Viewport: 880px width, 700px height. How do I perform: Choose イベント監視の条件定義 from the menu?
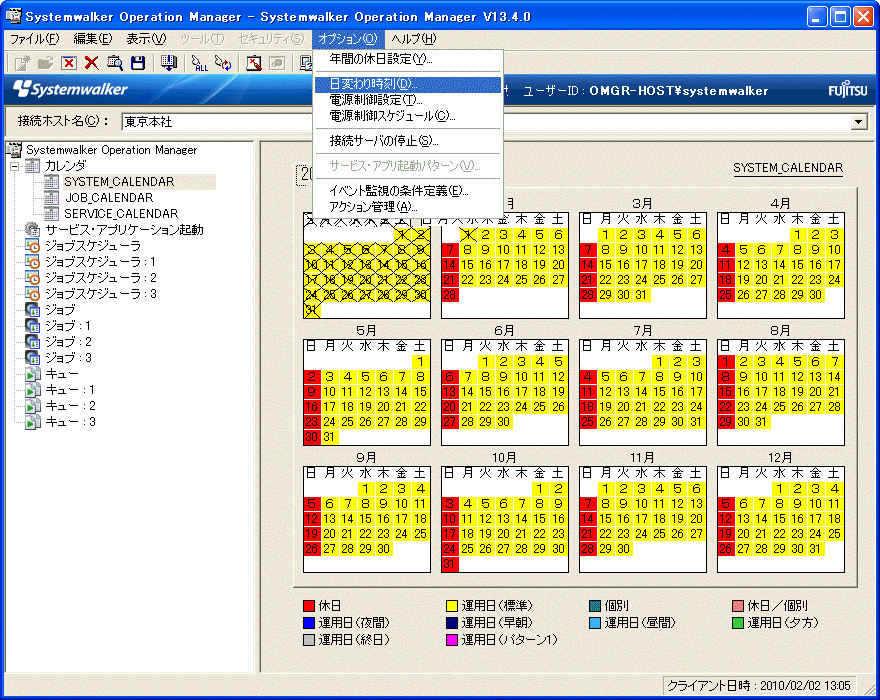coord(408,191)
